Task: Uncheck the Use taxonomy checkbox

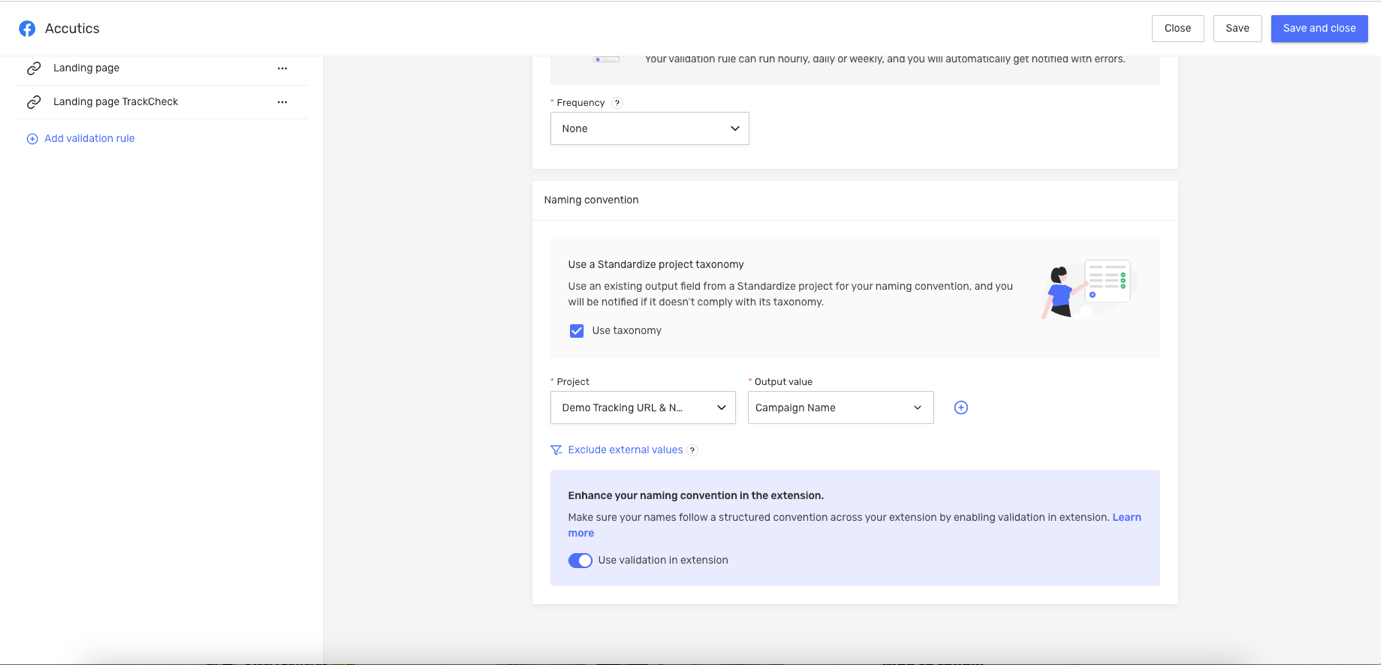Action: coord(577,331)
